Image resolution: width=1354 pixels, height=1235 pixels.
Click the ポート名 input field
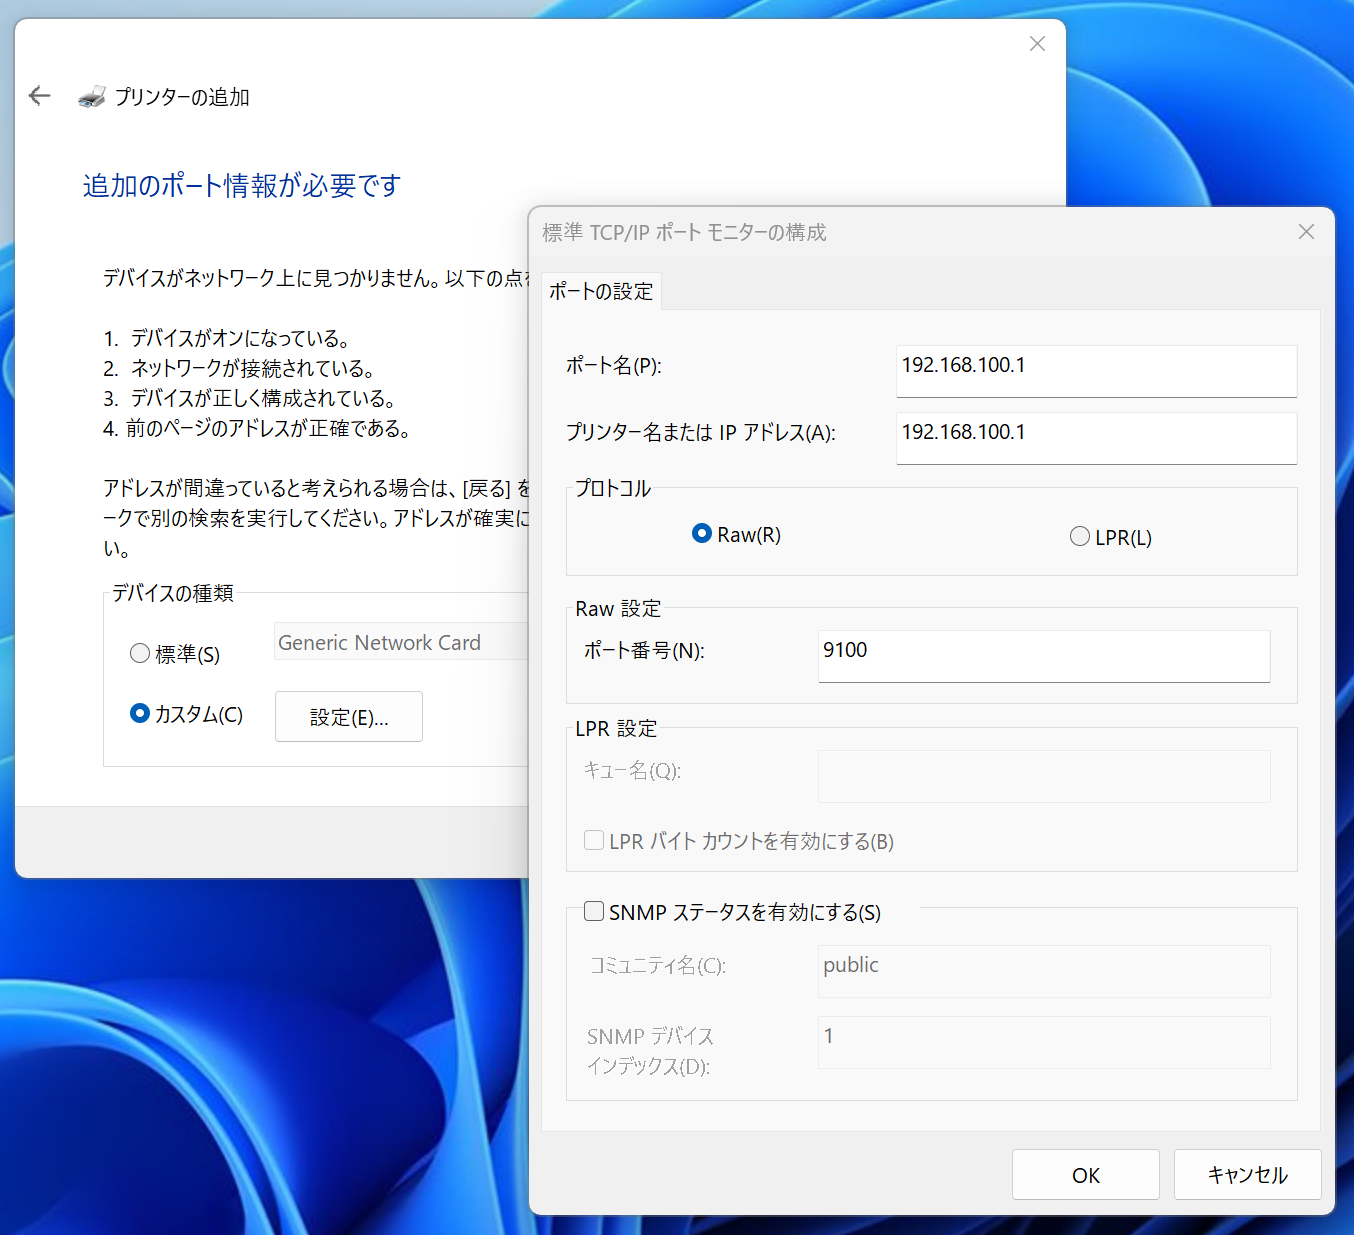tap(1096, 371)
